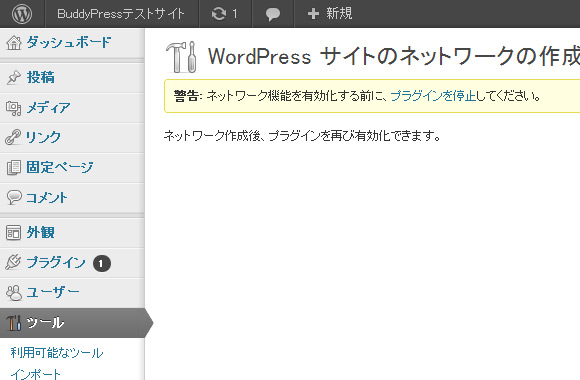580x380 pixels.
Task: Open the リンク links menu
Action: point(43,137)
